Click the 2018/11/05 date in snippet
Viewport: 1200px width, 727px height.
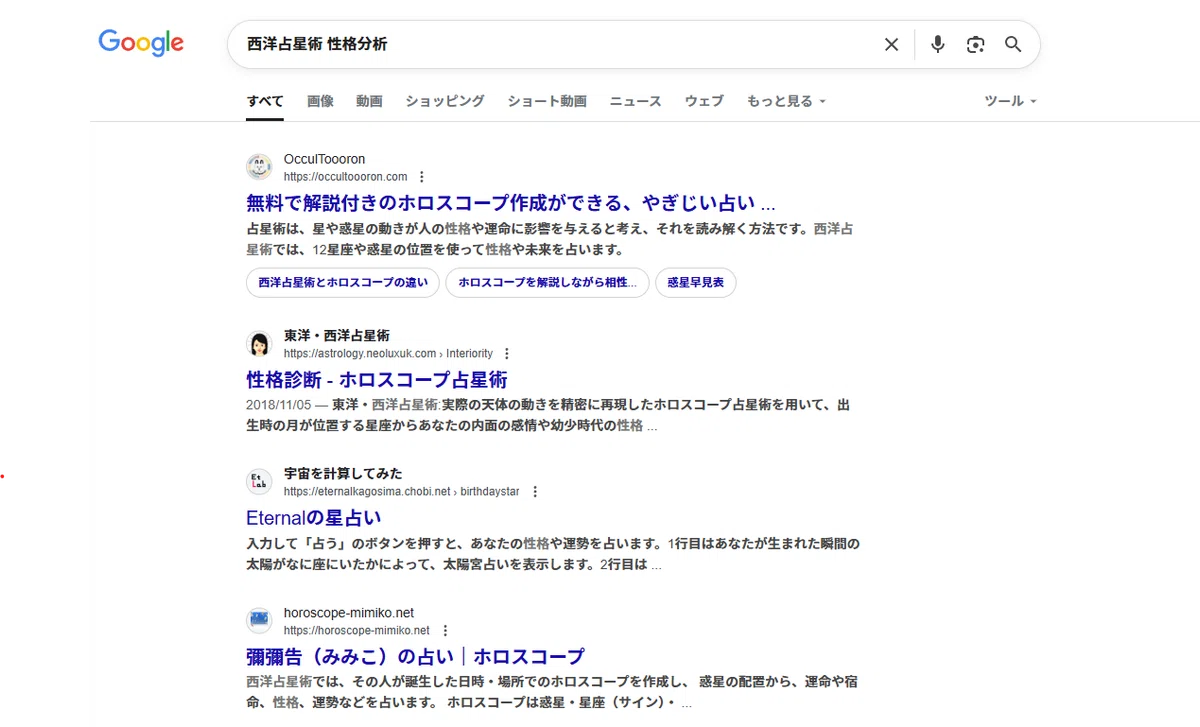tap(277, 406)
